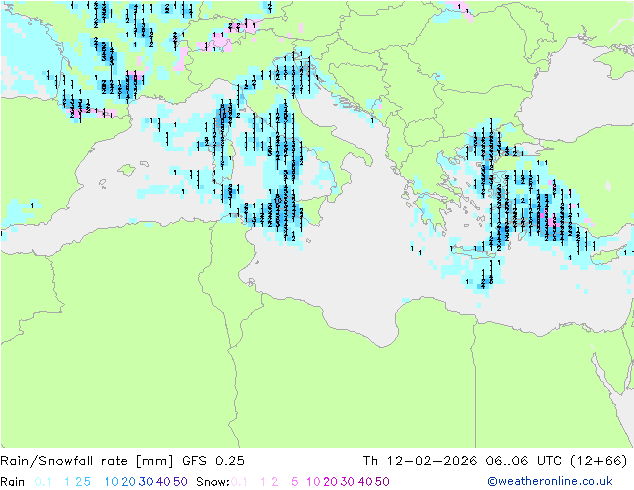Click the "Rain/Snowfall rate [mm]" title text
This screenshot has width=634, height=490.
[87, 461]
